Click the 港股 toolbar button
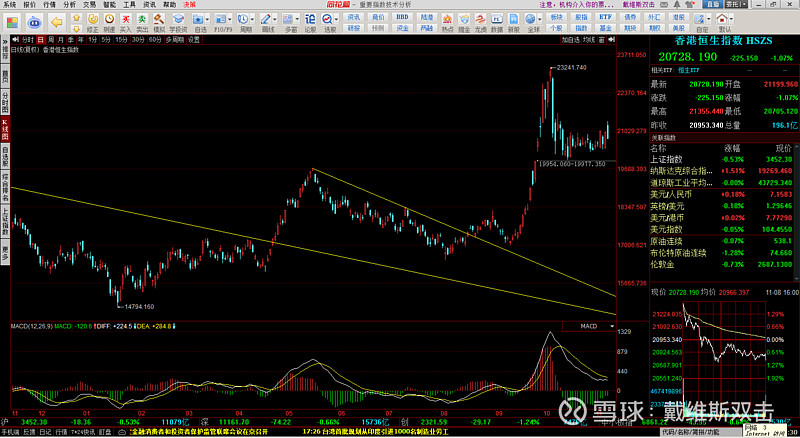The image size is (800, 438). click(679, 17)
